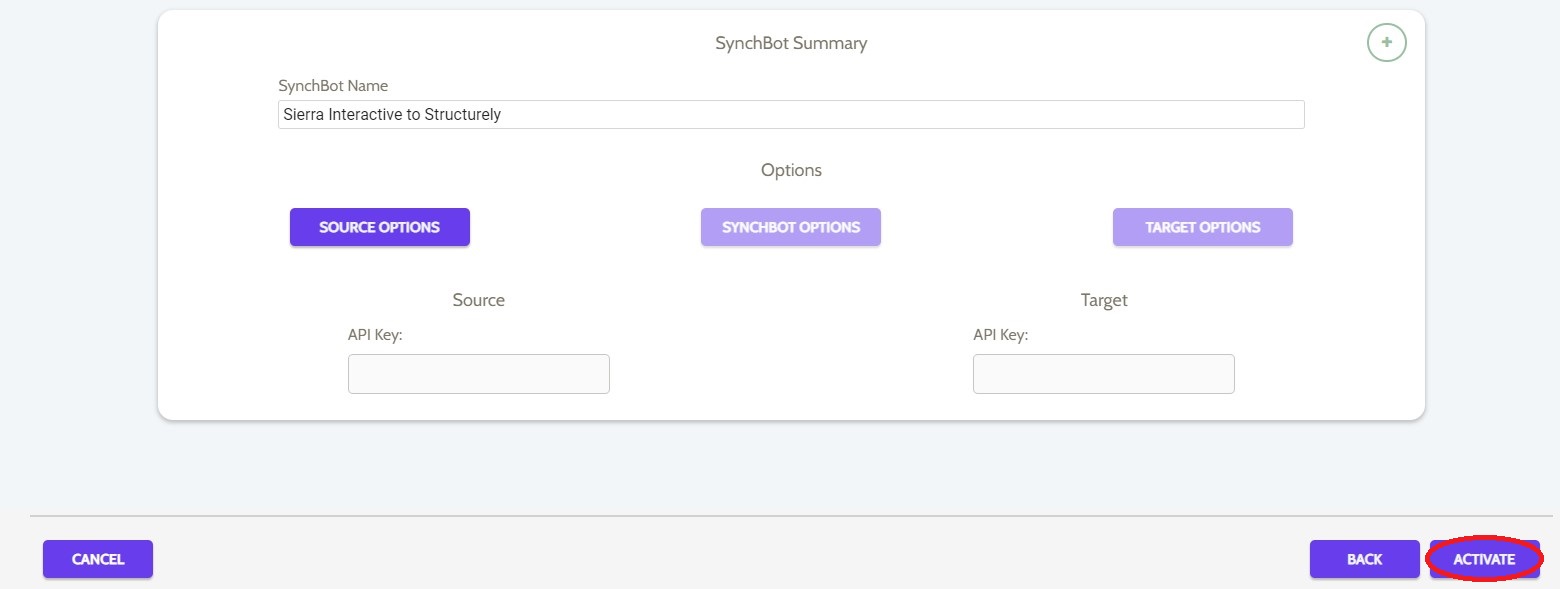This screenshot has width=1560, height=589.
Task: Click the Target column heading
Action: click(x=1104, y=300)
